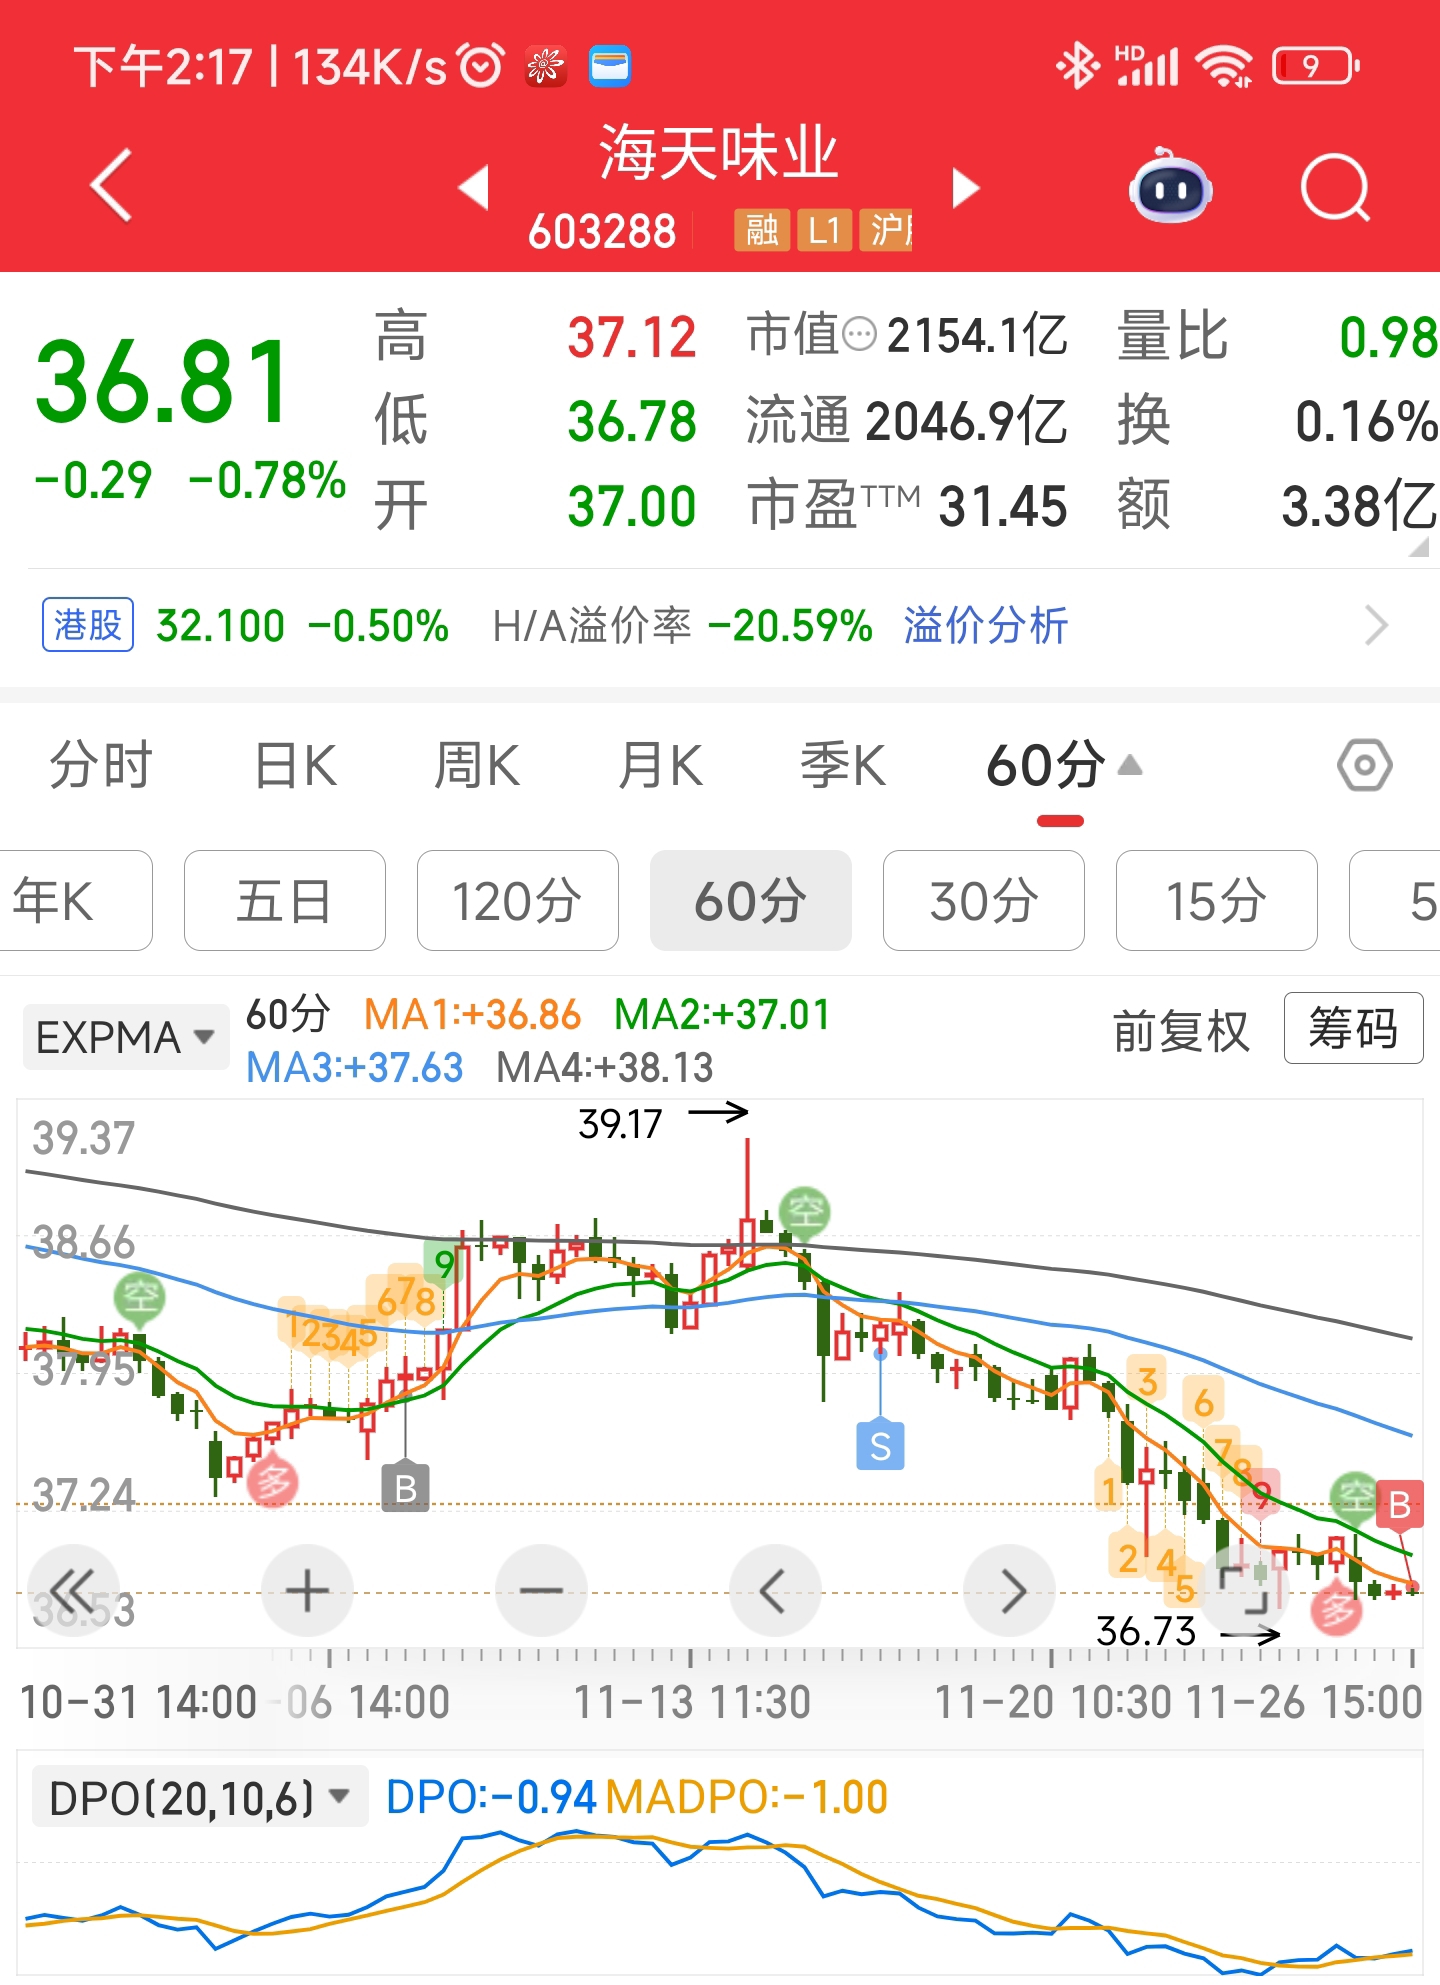1440x1985 pixels.
Task: Tap 市盈TTM 31.45 value
Action: pyautogui.click(x=1003, y=506)
